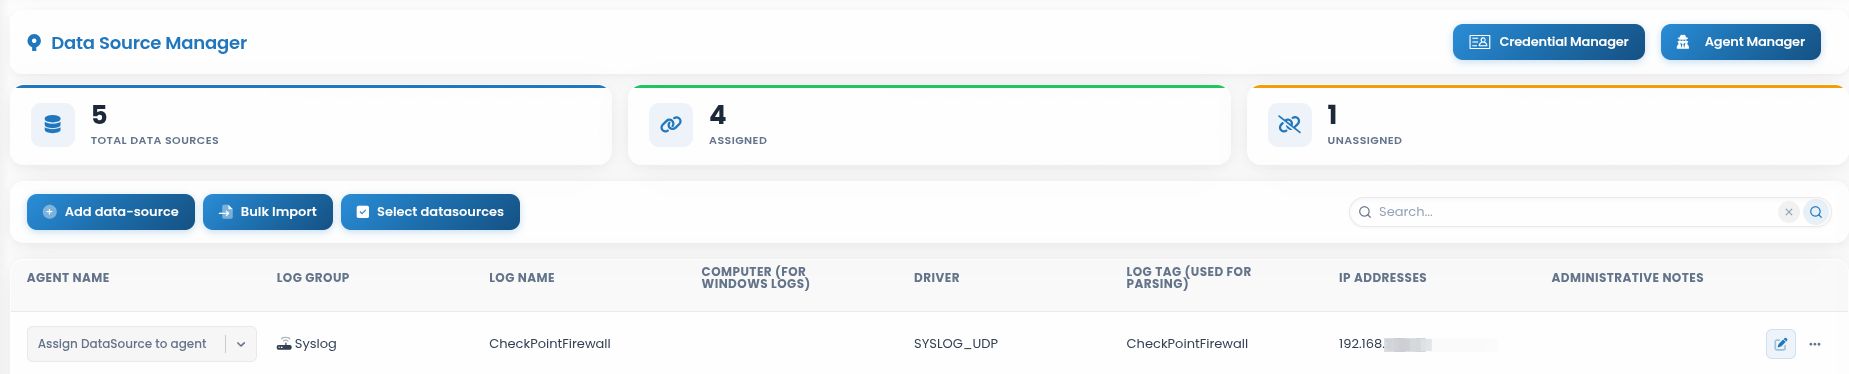Click the search magnifier button

[1816, 212]
